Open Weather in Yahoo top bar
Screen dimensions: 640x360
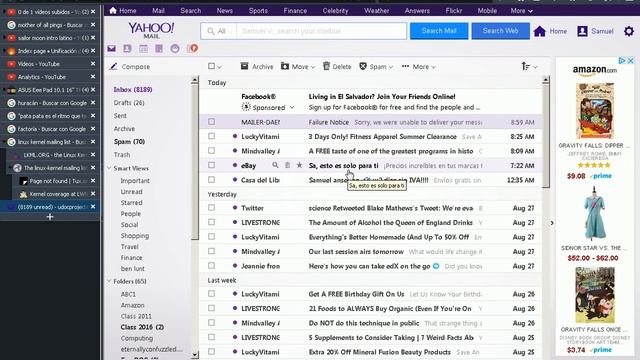376,11
